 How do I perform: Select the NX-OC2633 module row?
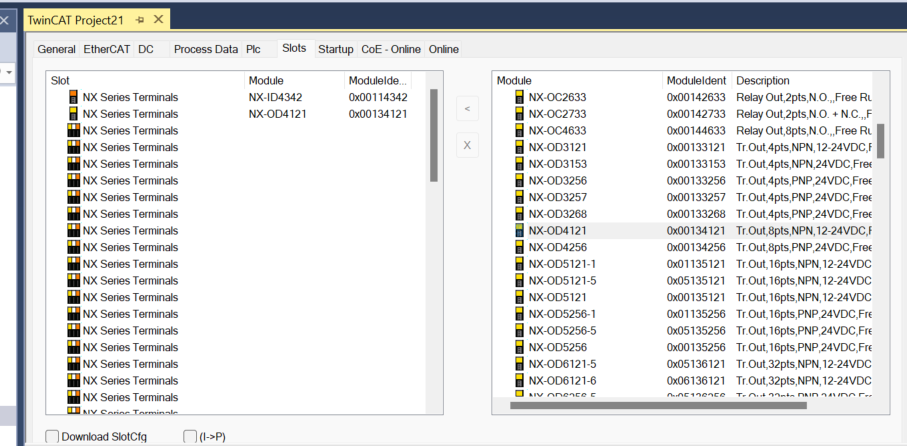point(683,97)
